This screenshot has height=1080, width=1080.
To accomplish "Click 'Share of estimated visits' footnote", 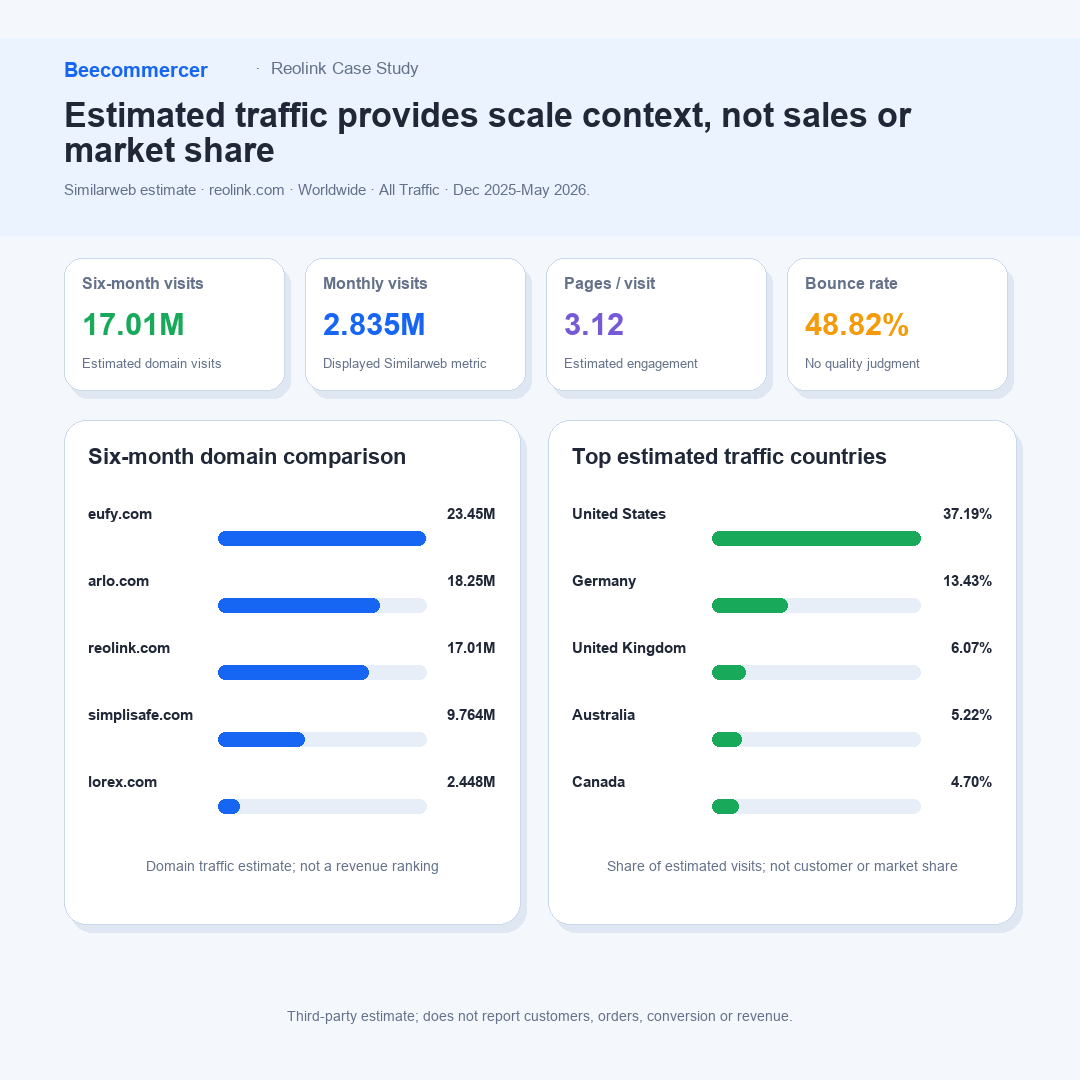I will point(782,866).
